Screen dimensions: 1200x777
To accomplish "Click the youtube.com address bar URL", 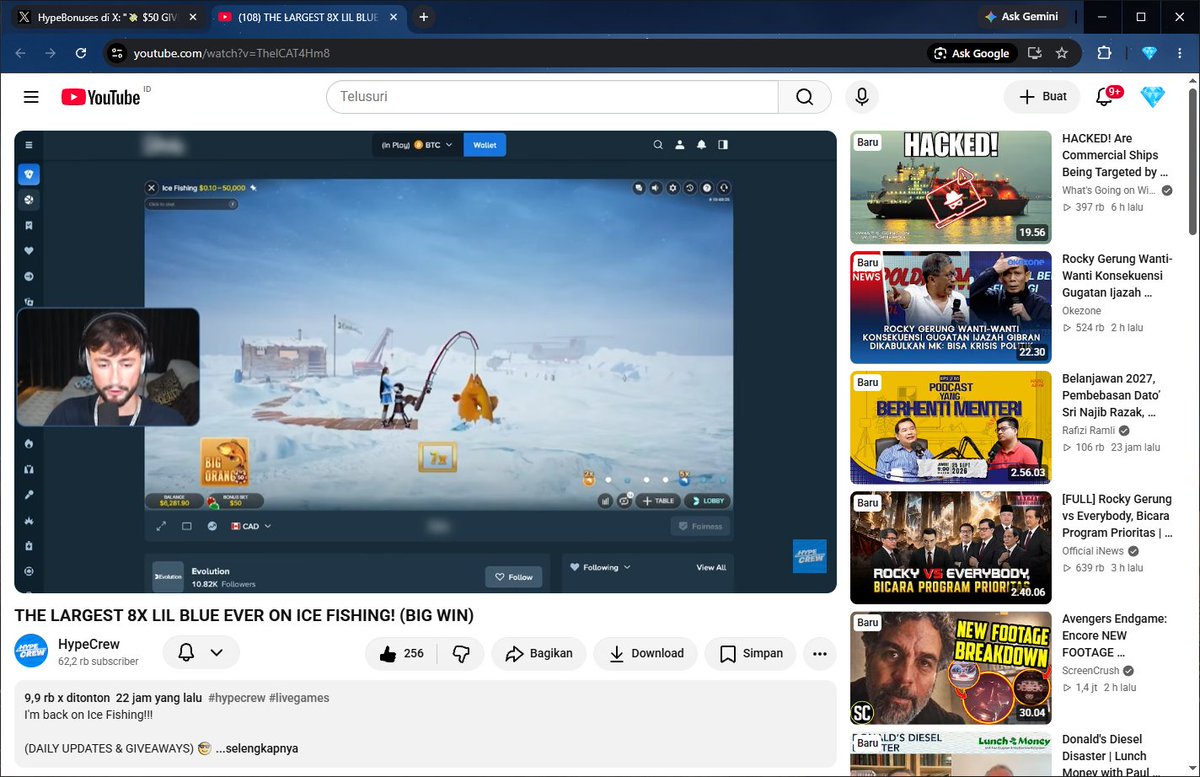I will click(232, 53).
